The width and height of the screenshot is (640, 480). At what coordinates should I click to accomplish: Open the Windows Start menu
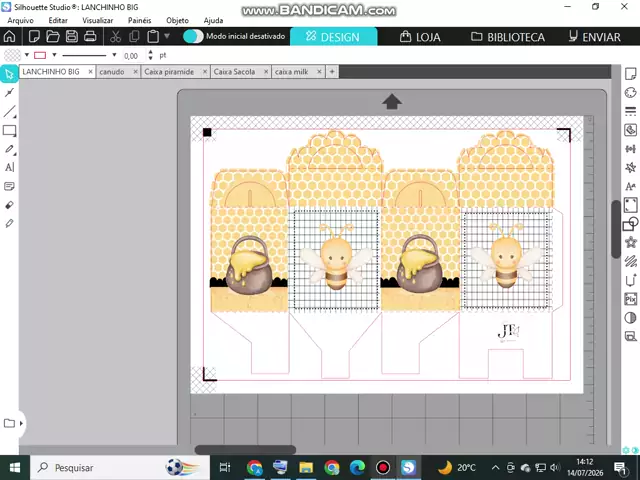[x=15, y=467]
